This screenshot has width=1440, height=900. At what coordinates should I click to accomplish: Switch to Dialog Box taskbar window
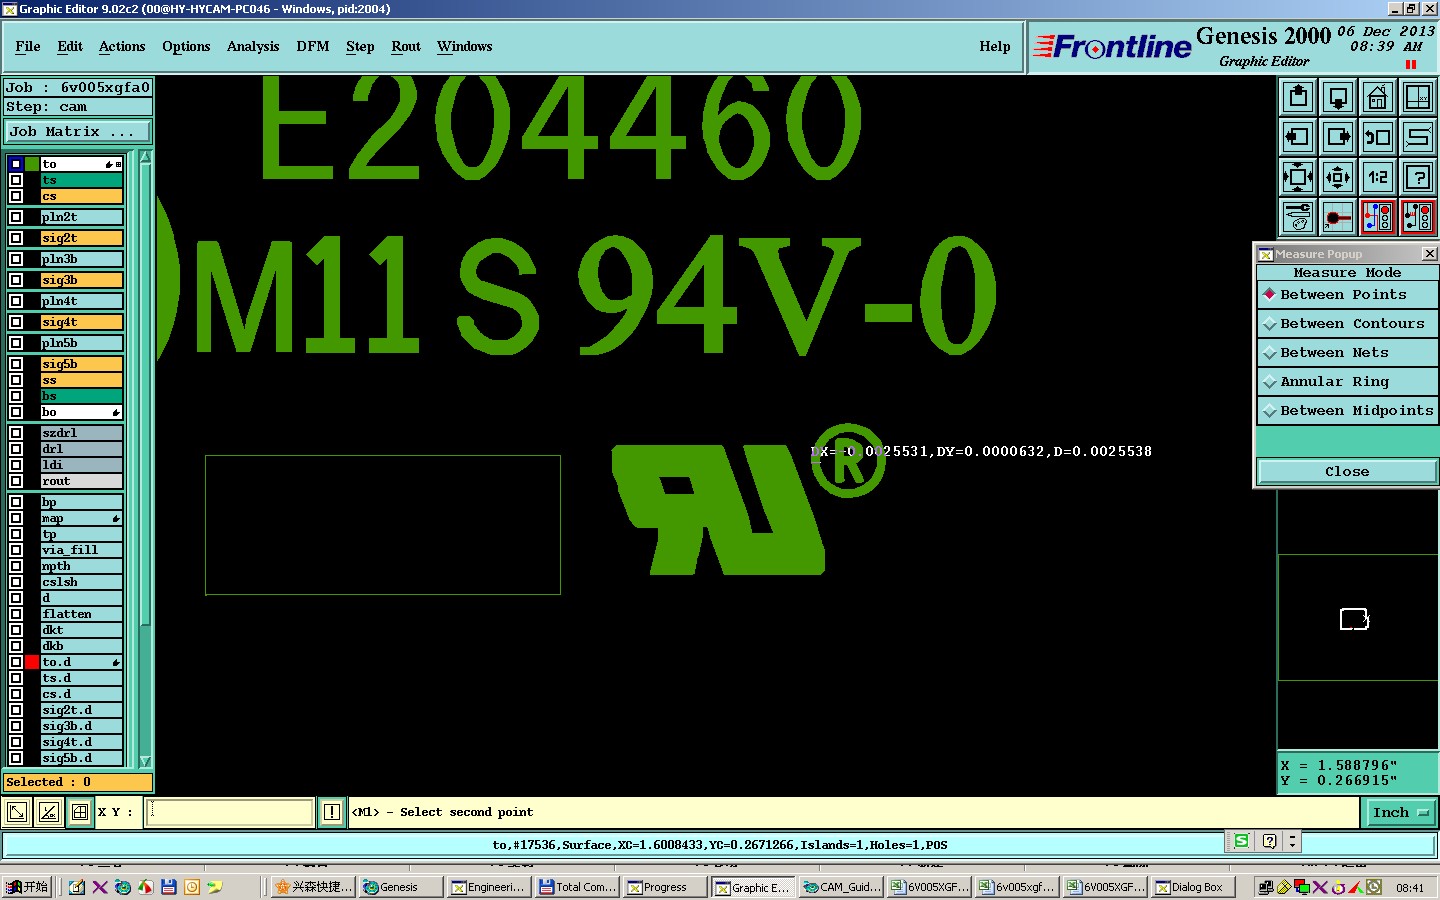click(x=1193, y=887)
